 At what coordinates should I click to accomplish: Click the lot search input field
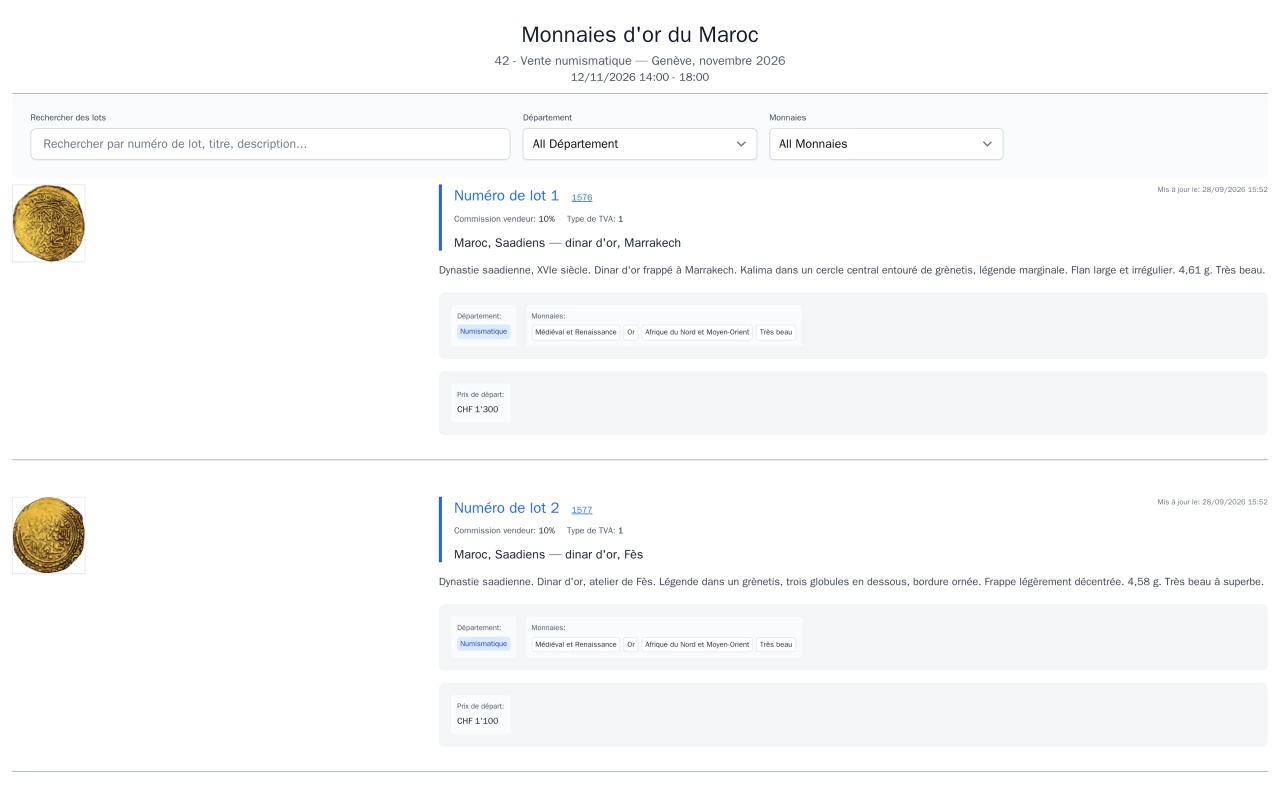(270, 144)
